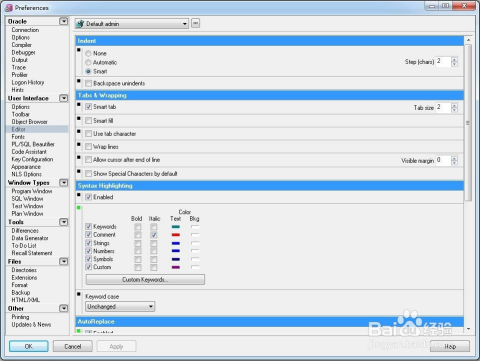The image size is (480, 361).
Task: Open the Default admin preference set dropdown
Action: 132,24
